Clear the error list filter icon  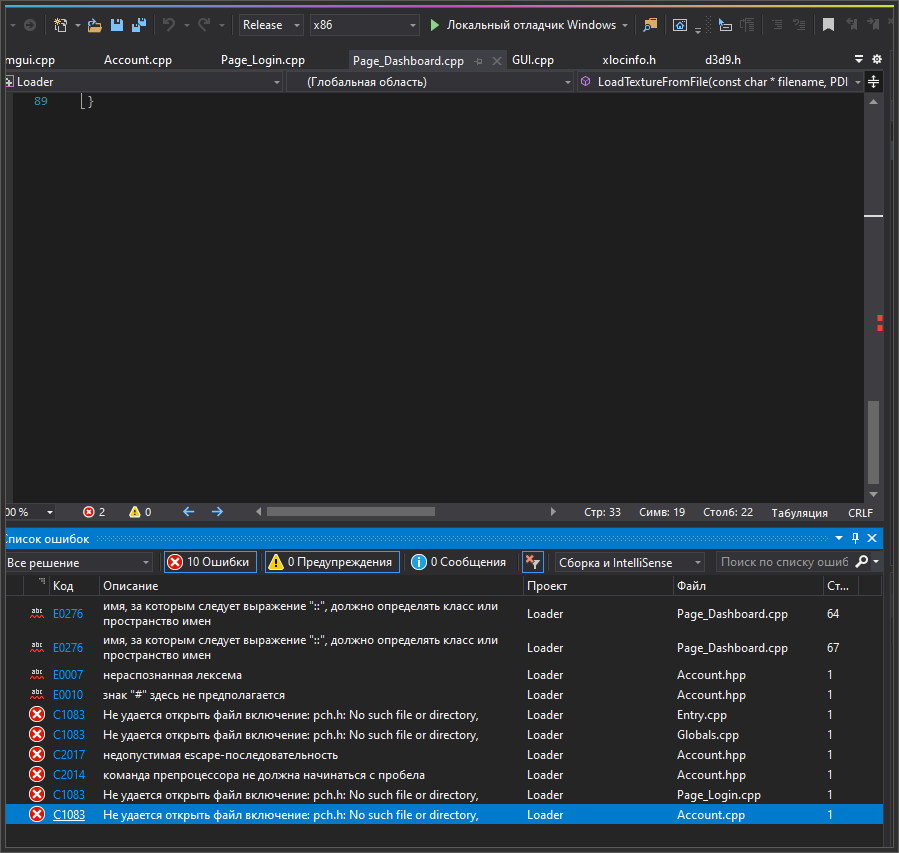pyautogui.click(x=532, y=562)
